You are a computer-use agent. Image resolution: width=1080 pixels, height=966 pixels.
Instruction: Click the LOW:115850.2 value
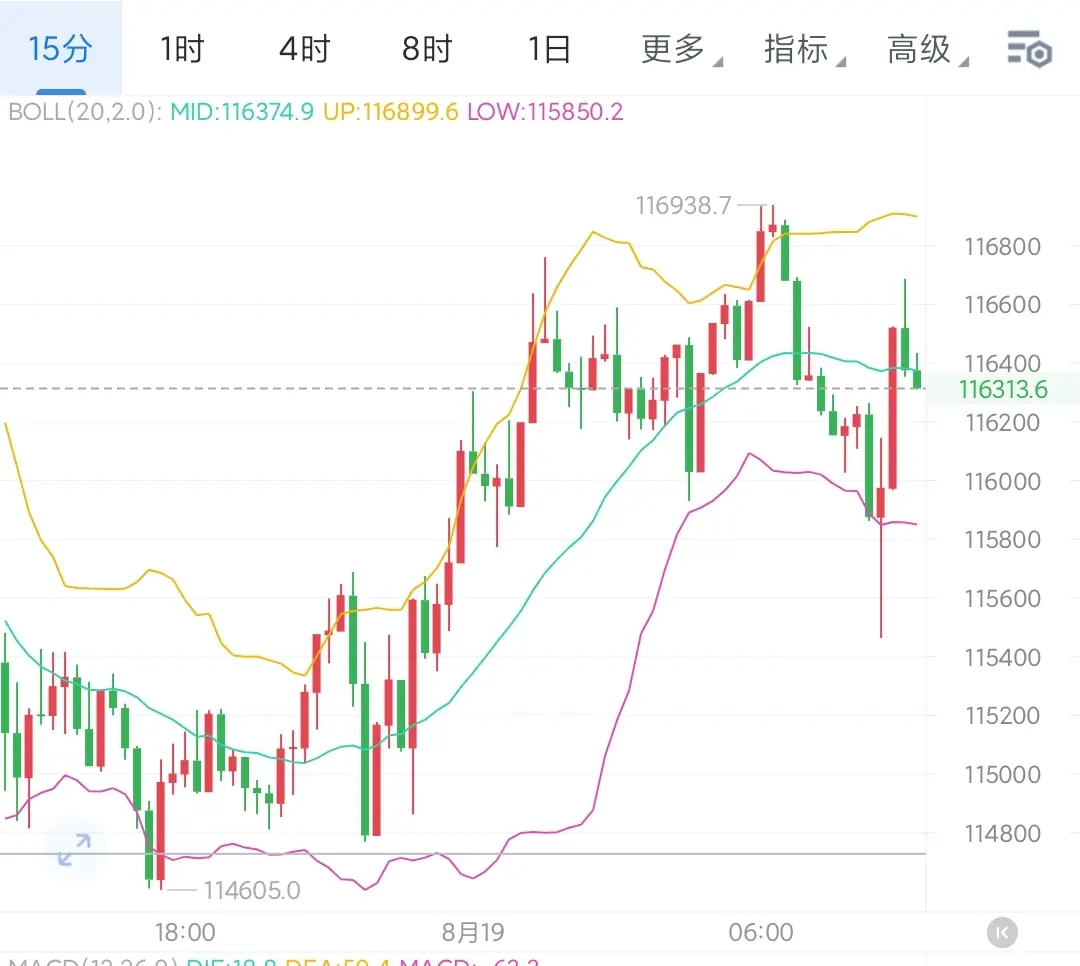[545, 112]
